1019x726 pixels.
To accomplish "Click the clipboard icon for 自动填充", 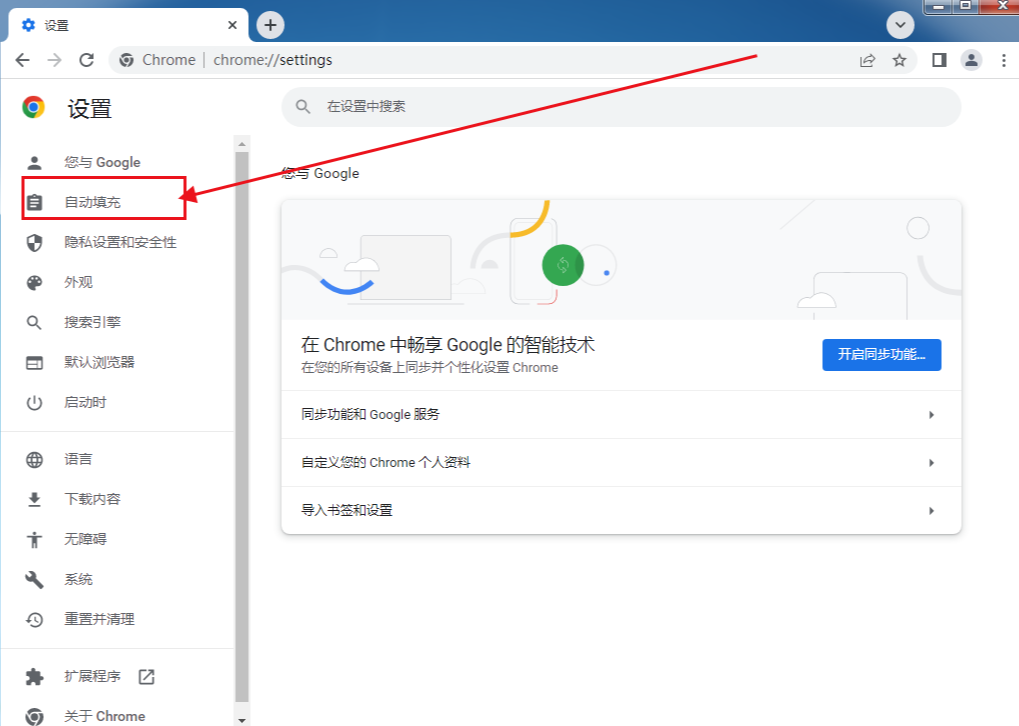I will point(34,202).
